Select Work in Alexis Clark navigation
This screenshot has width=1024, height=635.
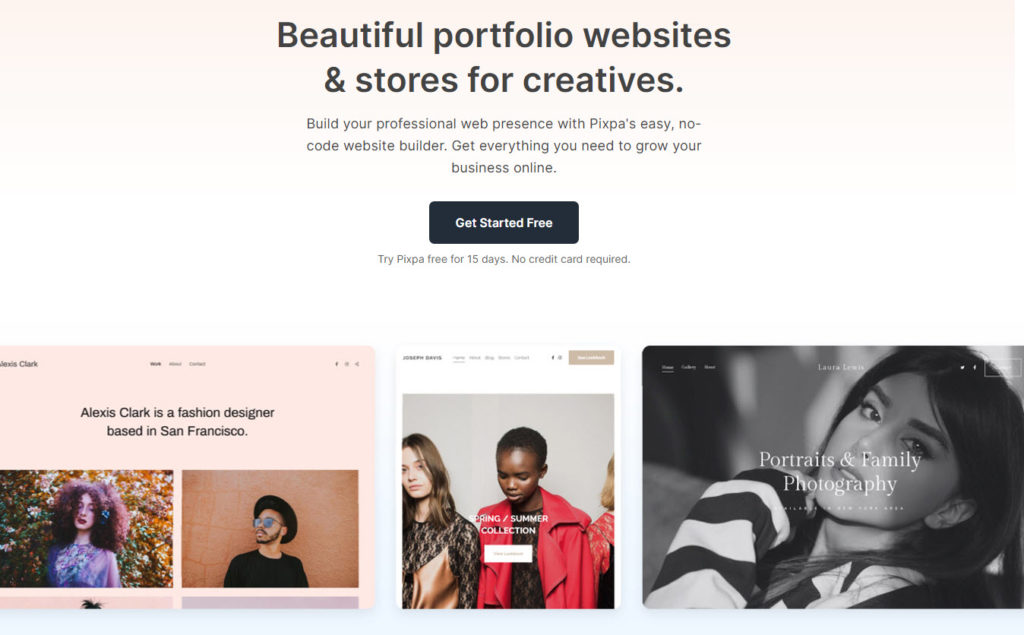[x=155, y=364]
